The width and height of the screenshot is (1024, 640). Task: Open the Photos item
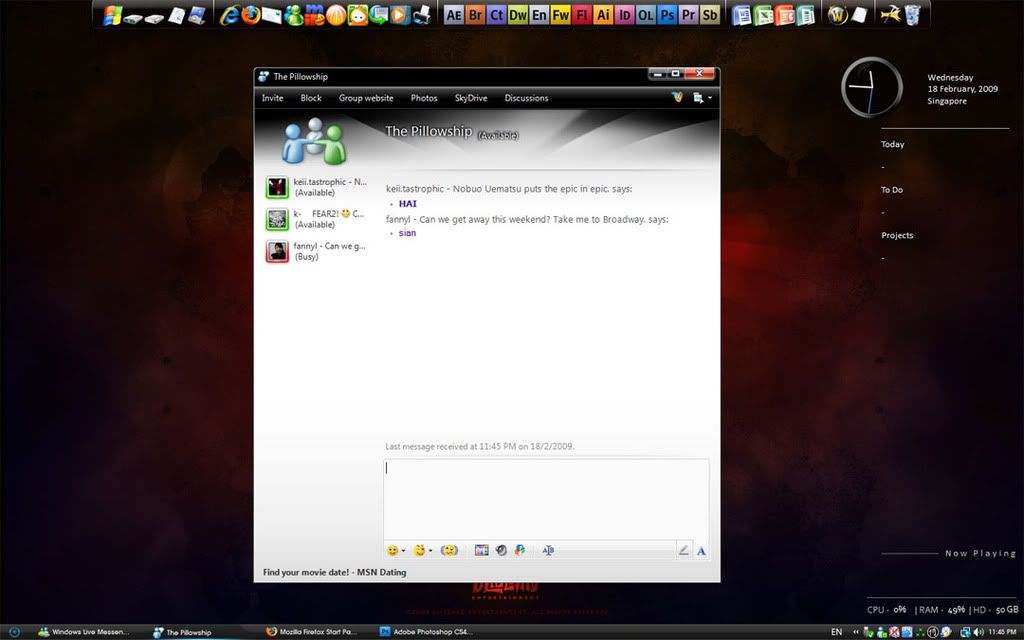[424, 98]
